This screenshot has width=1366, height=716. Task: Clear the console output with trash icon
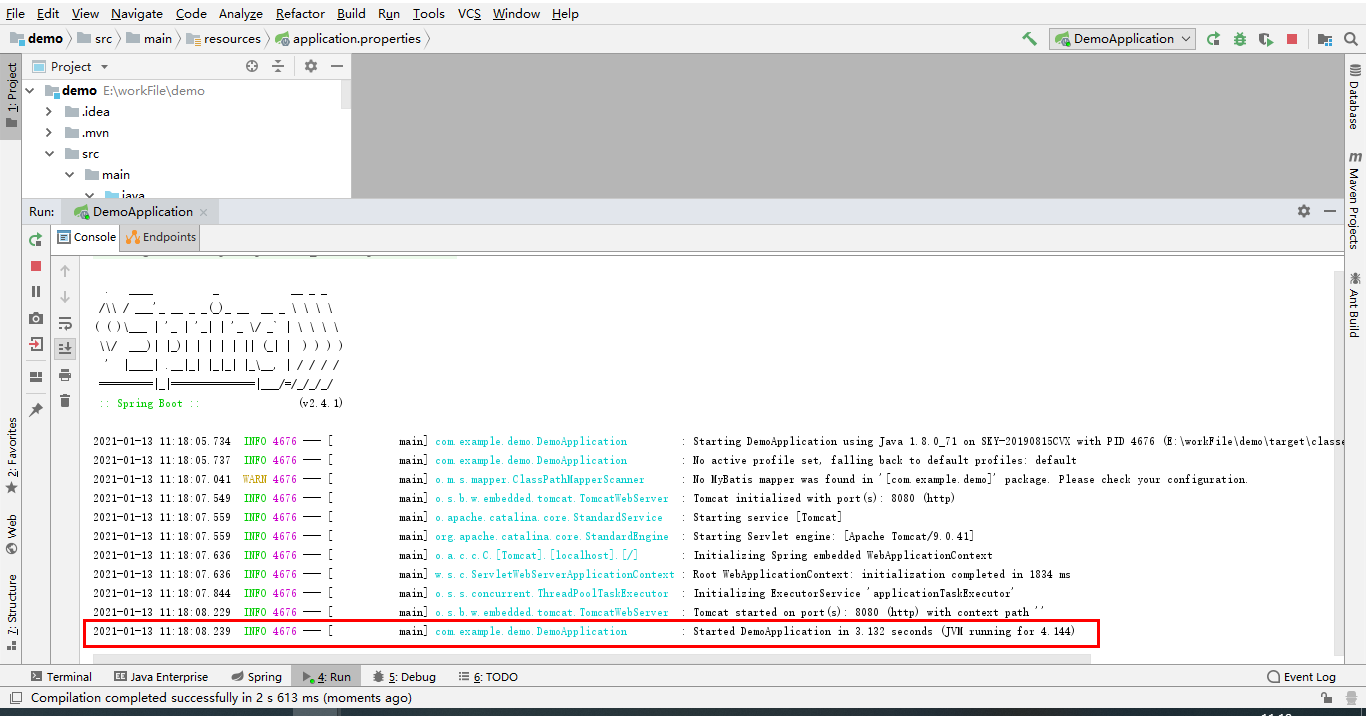click(64, 402)
